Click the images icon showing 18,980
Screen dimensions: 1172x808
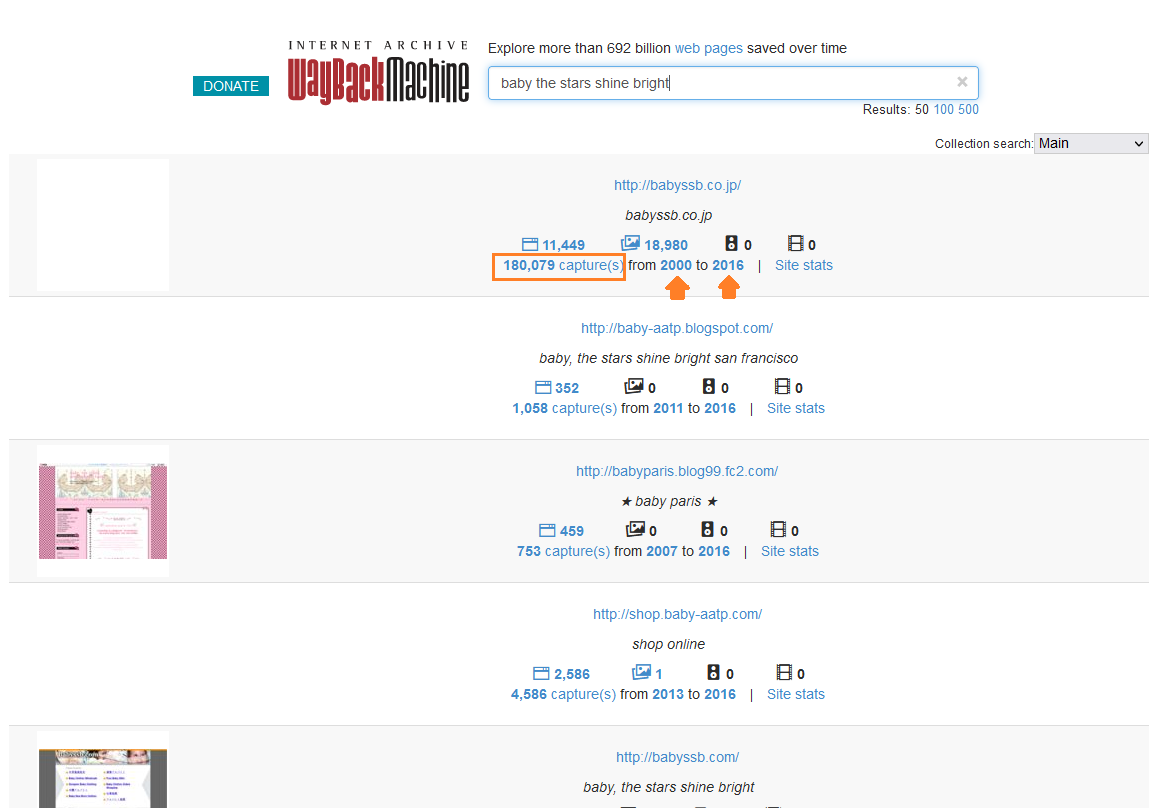[630, 244]
